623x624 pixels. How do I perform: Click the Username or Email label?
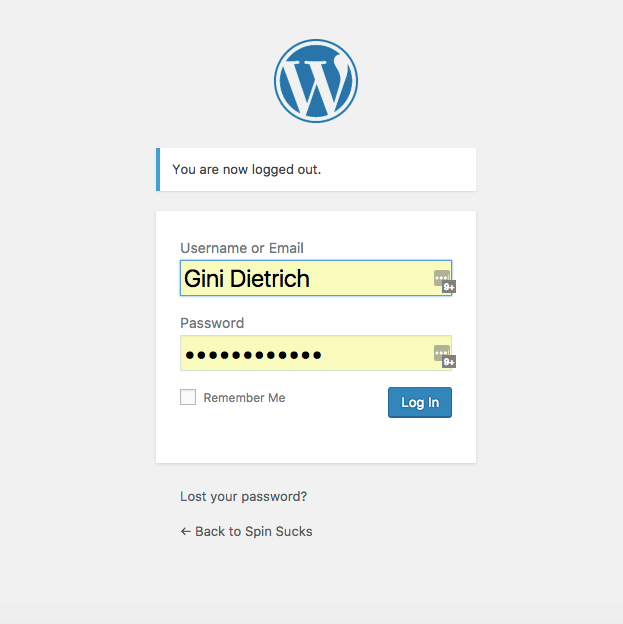[242, 248]
